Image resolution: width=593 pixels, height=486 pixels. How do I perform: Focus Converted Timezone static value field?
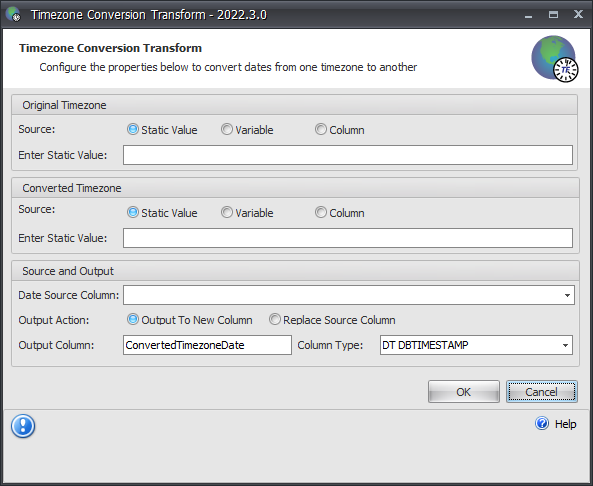[x=348, y=238]
